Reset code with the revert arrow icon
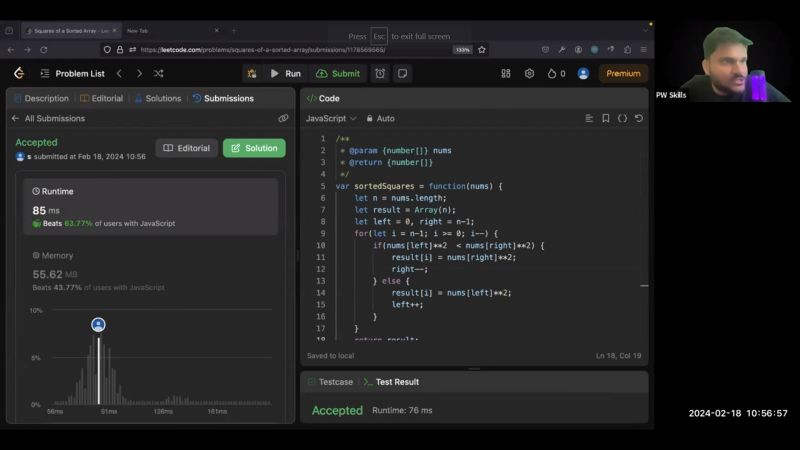The width and height of the screenshot is (800, 450). click(x=639, y=118)
